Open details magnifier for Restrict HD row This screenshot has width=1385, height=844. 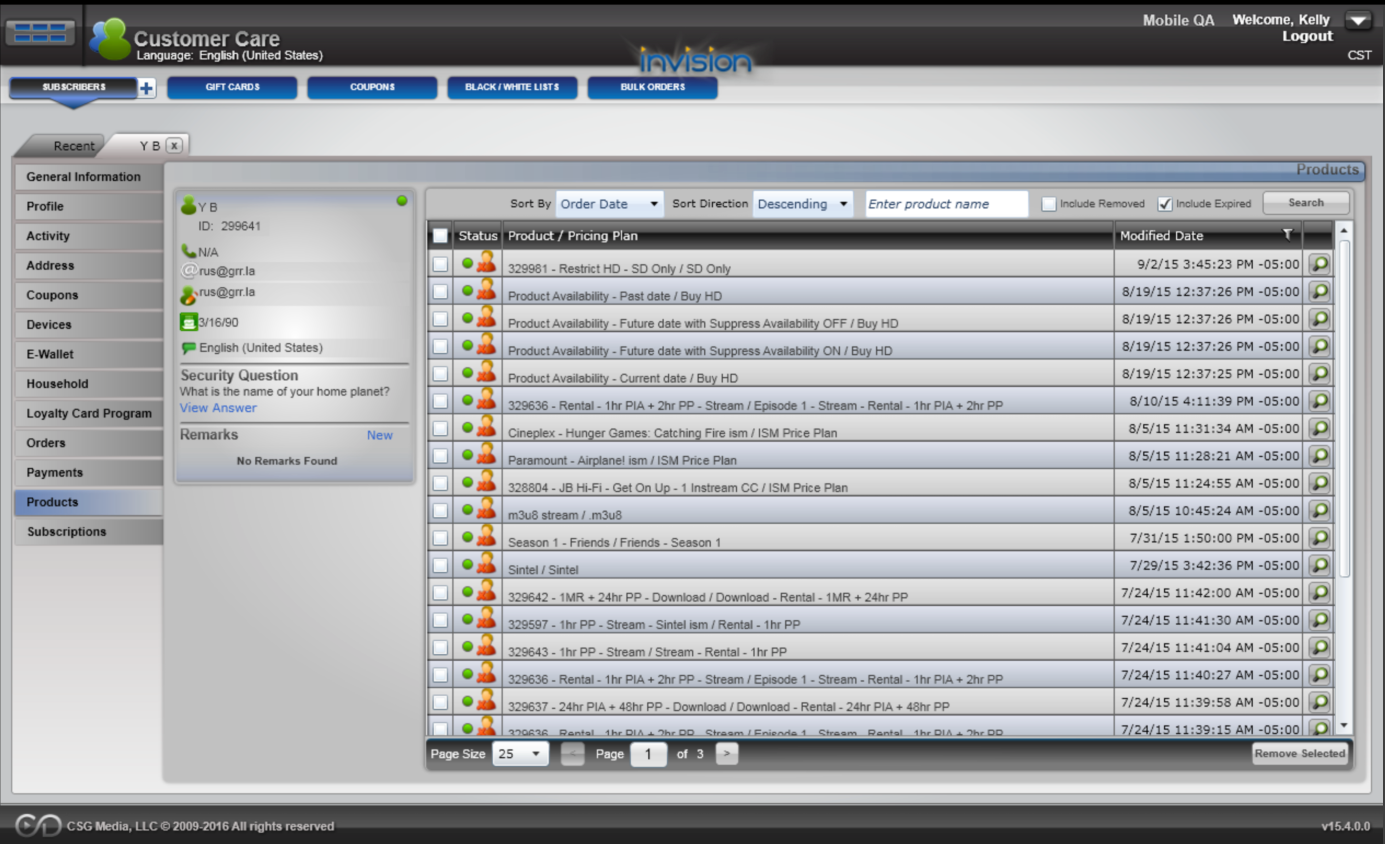tap(1320, 264)
